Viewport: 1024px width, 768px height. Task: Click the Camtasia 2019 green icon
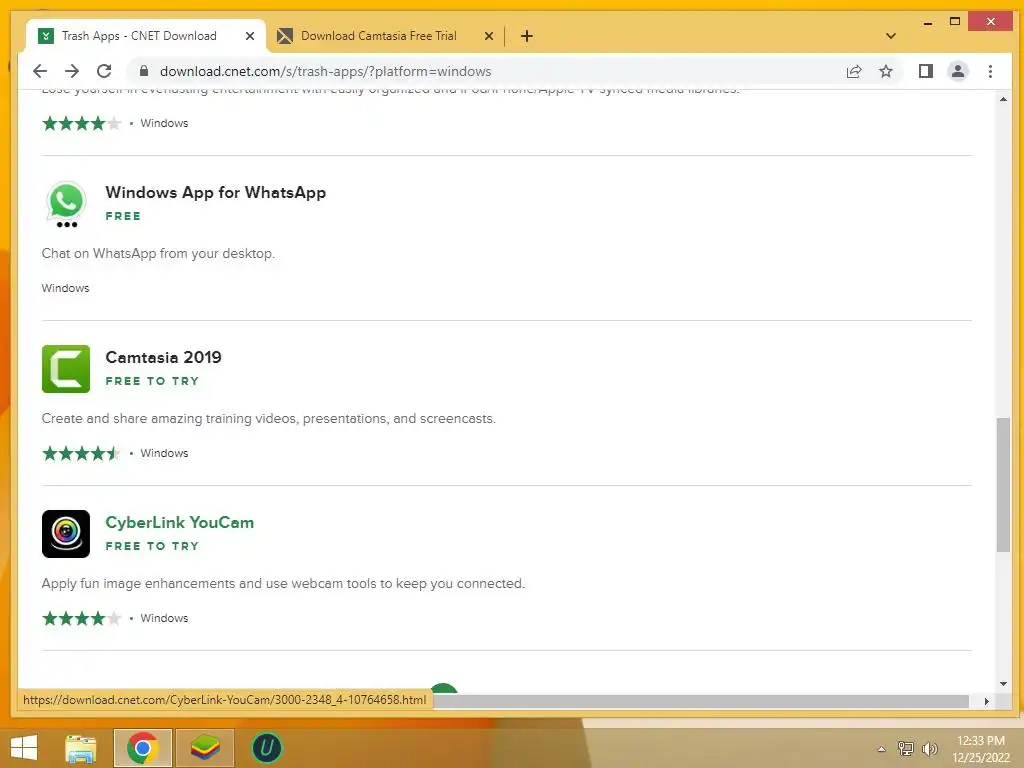66,369
